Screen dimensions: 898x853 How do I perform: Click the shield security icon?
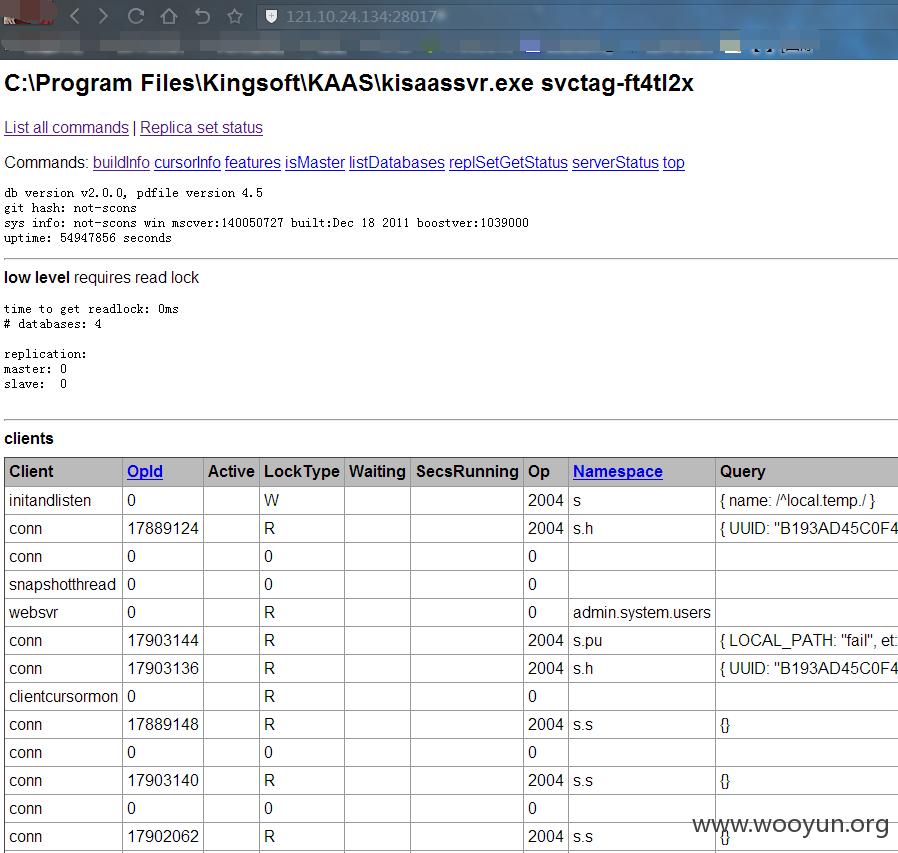[271, 17]
